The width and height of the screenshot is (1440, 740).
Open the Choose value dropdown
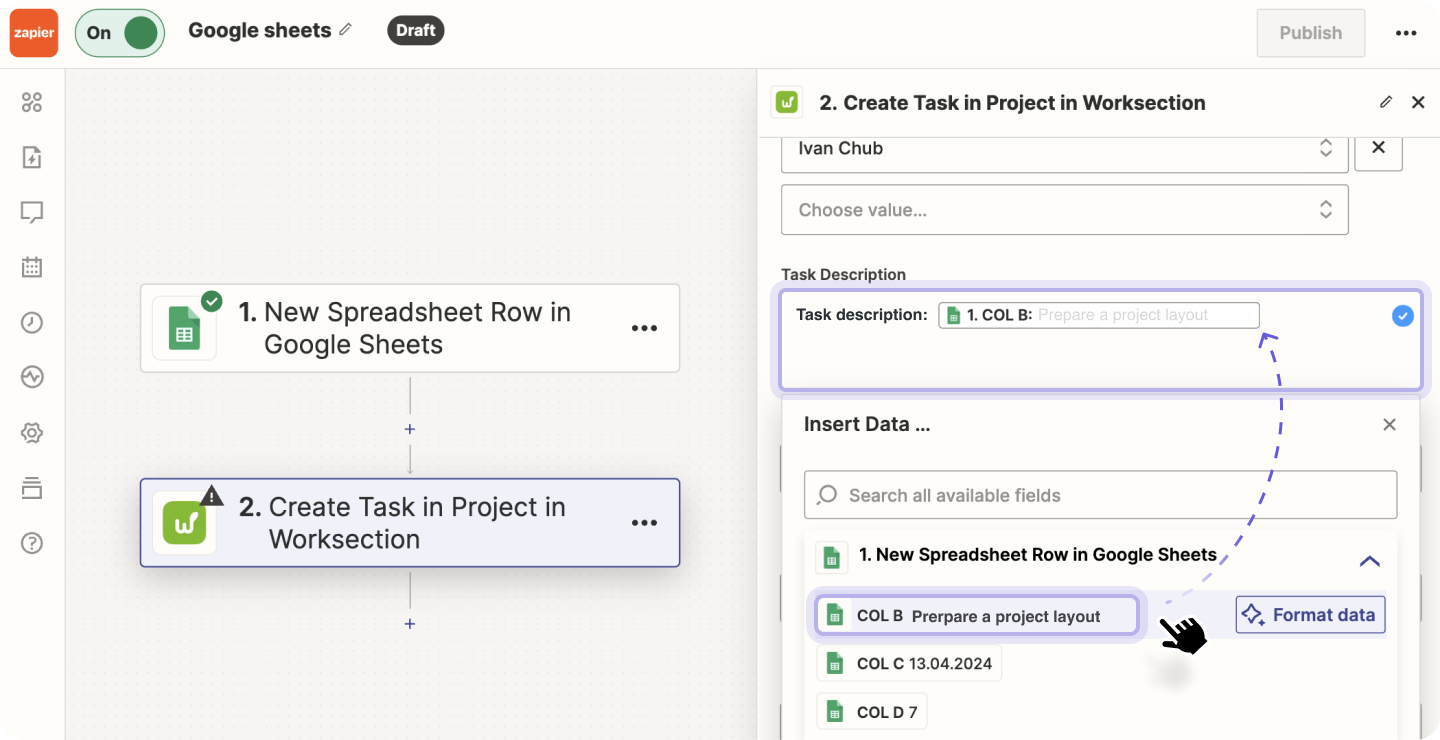(1064, 209)
